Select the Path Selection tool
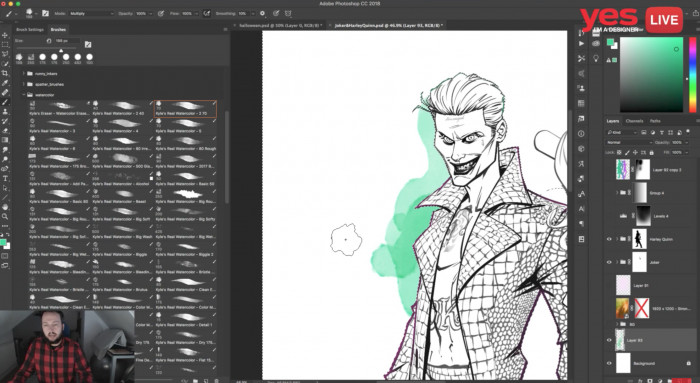The image size is (700, 383). coord(5,188)
